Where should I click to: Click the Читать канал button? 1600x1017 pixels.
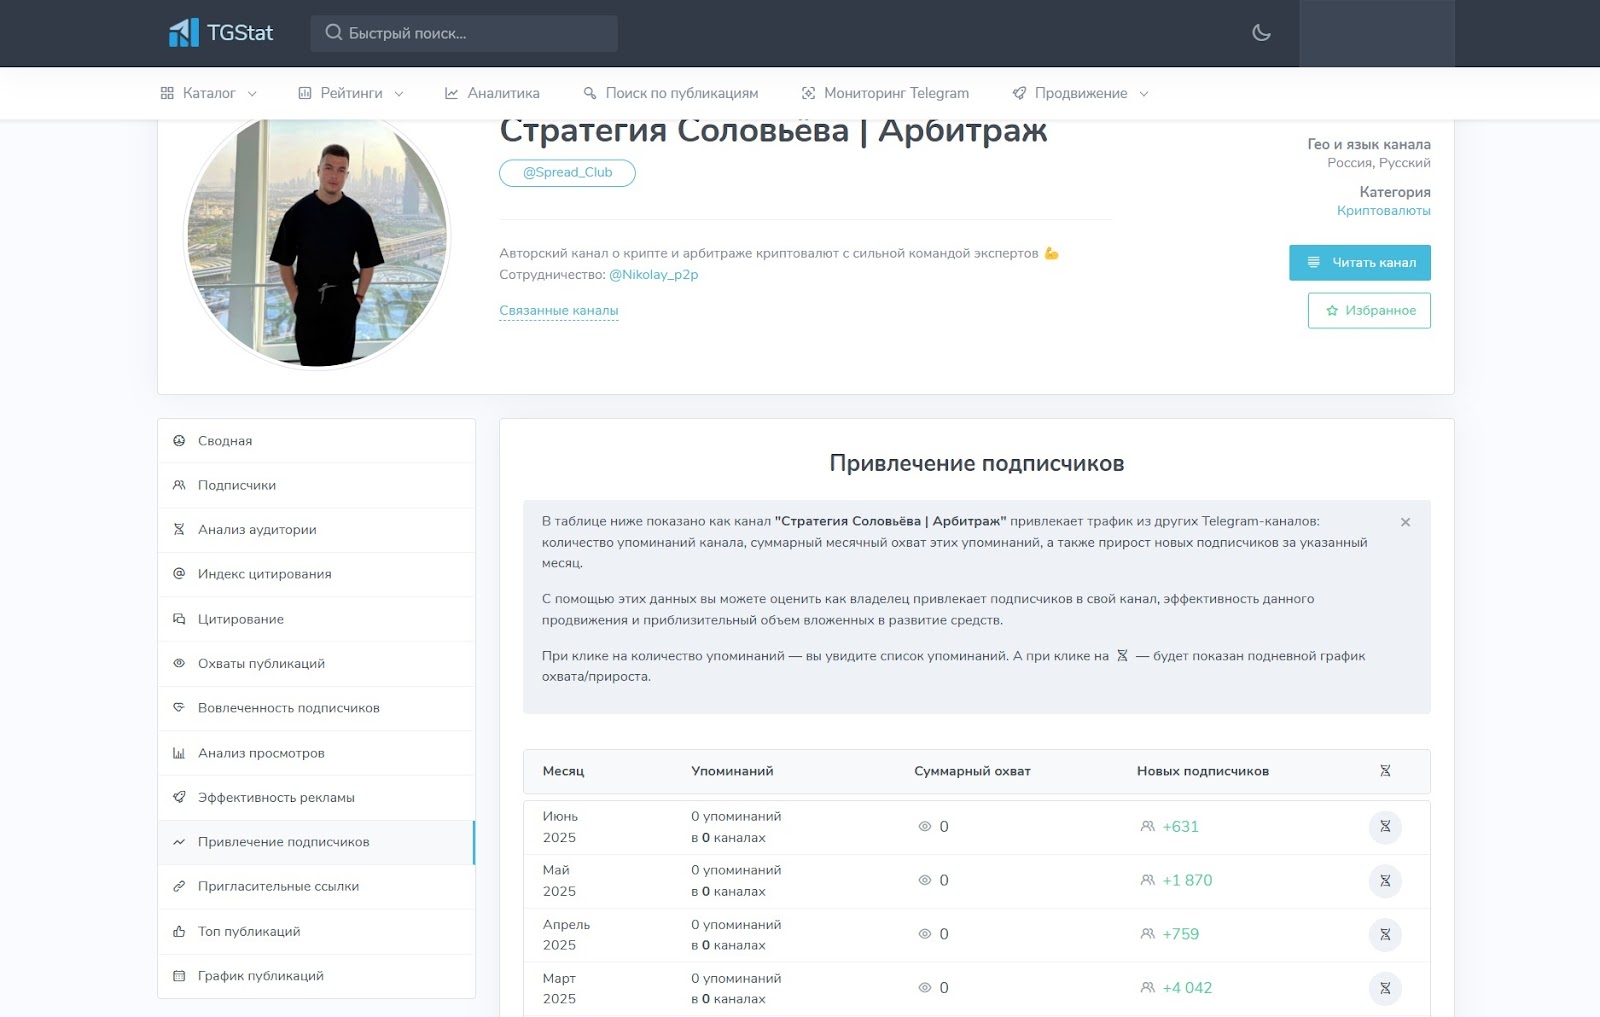tap(1359, 263)
